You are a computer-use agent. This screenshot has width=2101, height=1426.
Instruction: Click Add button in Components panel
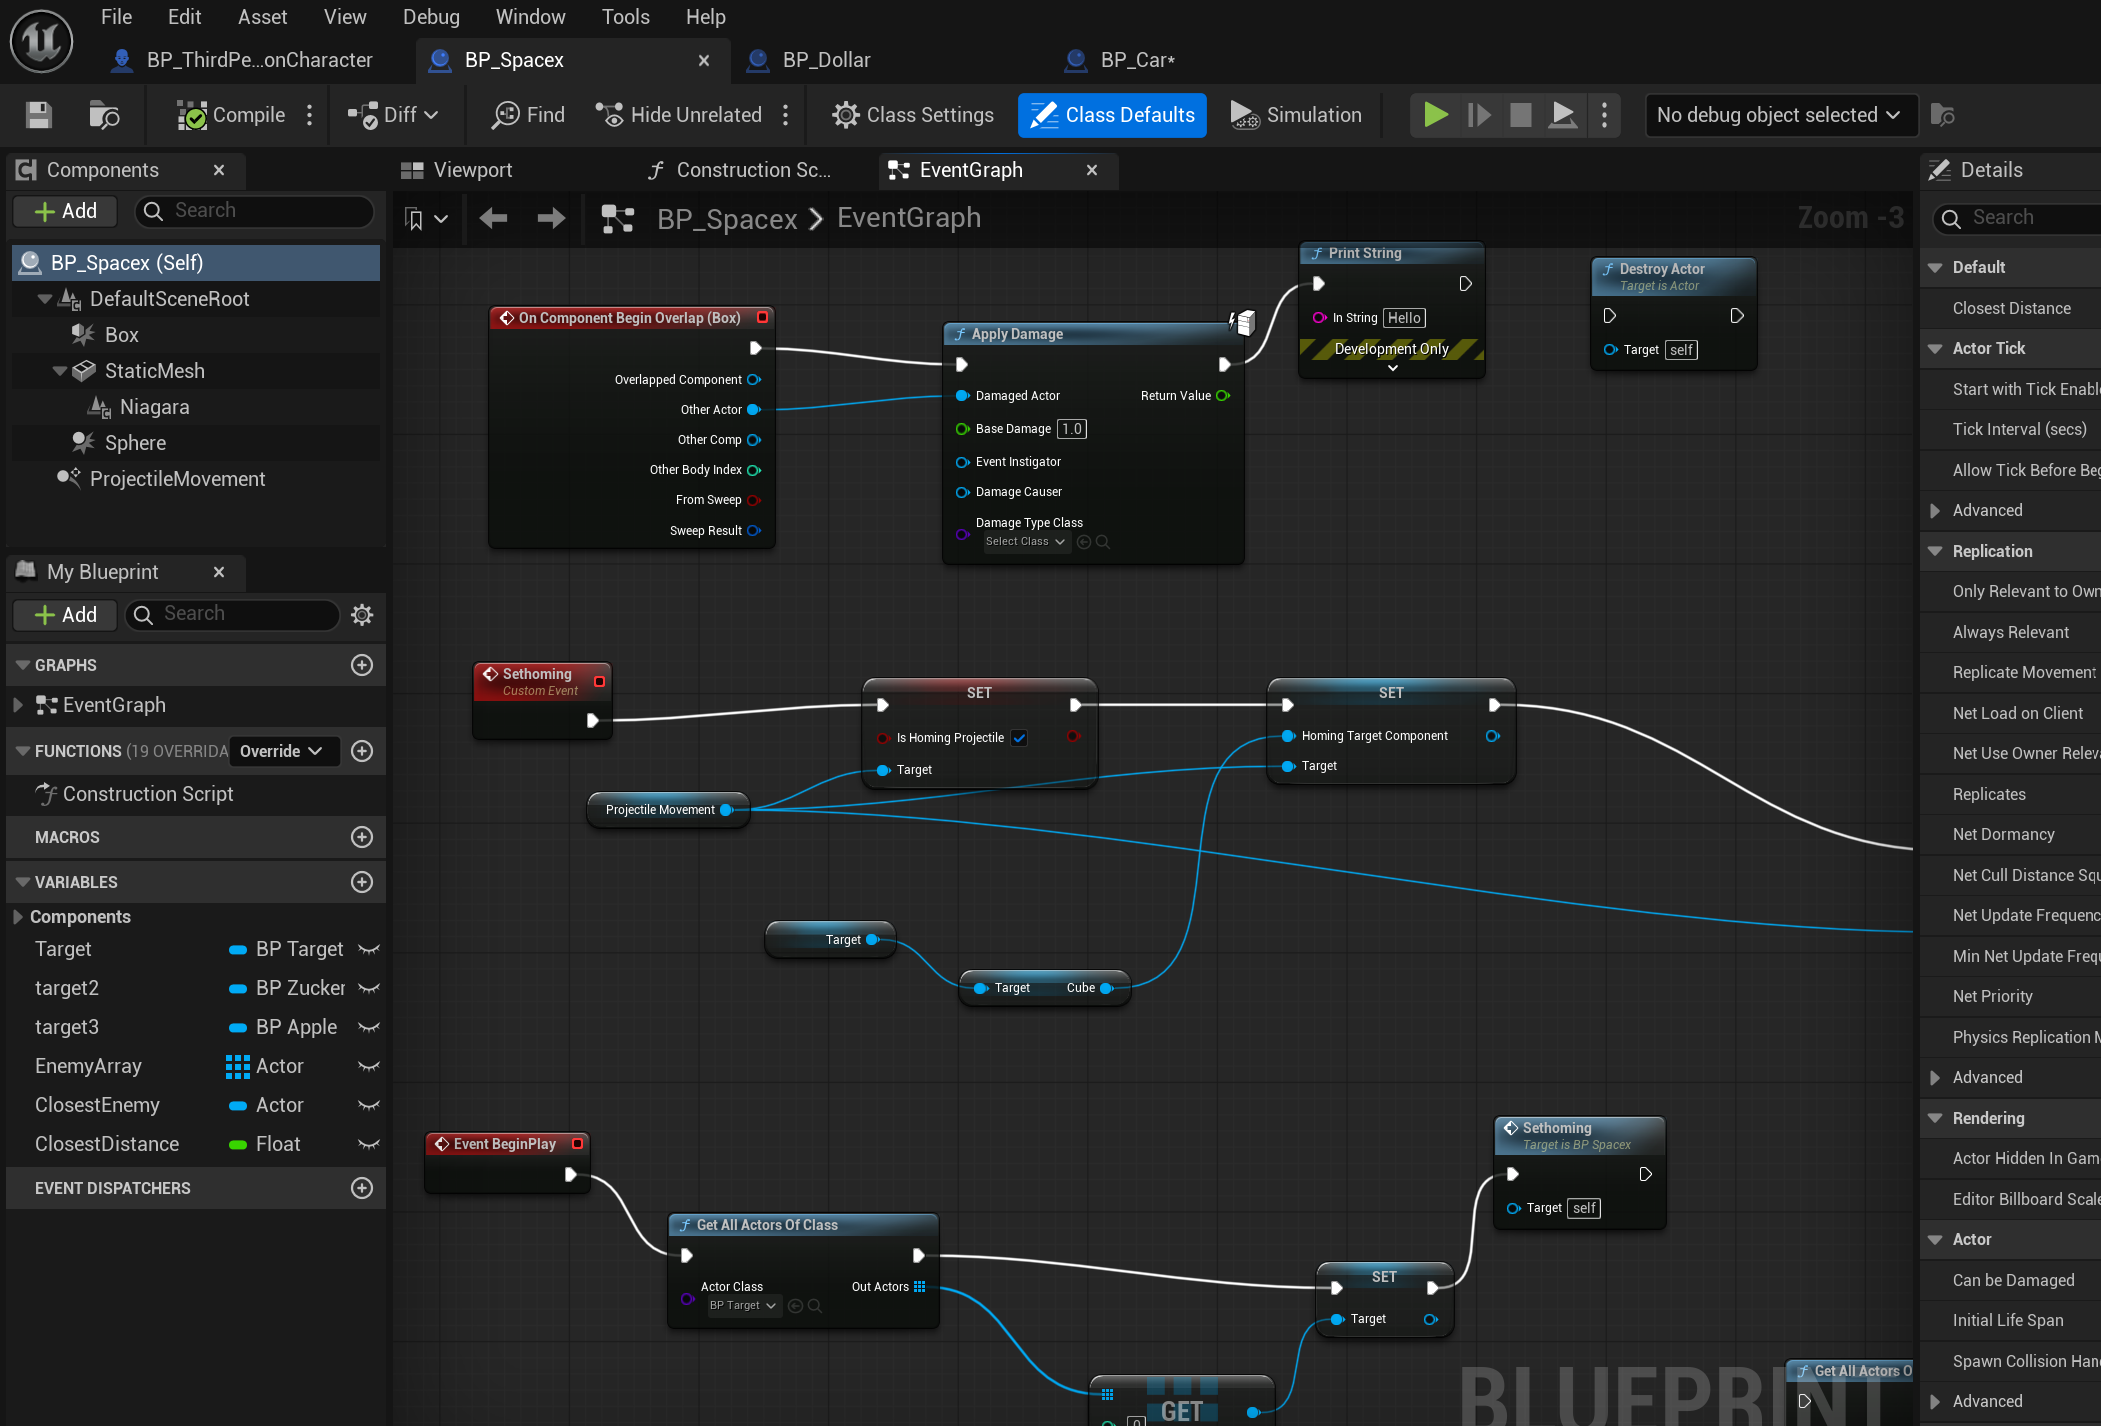65,211
